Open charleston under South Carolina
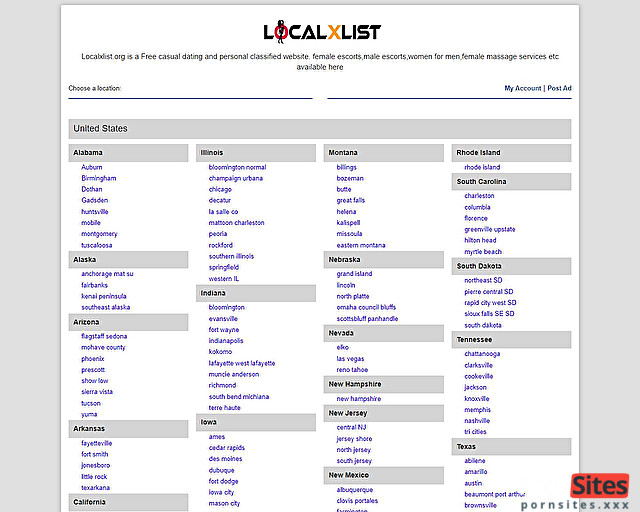This screenshot has height=512, width=640. click(479, 196)
